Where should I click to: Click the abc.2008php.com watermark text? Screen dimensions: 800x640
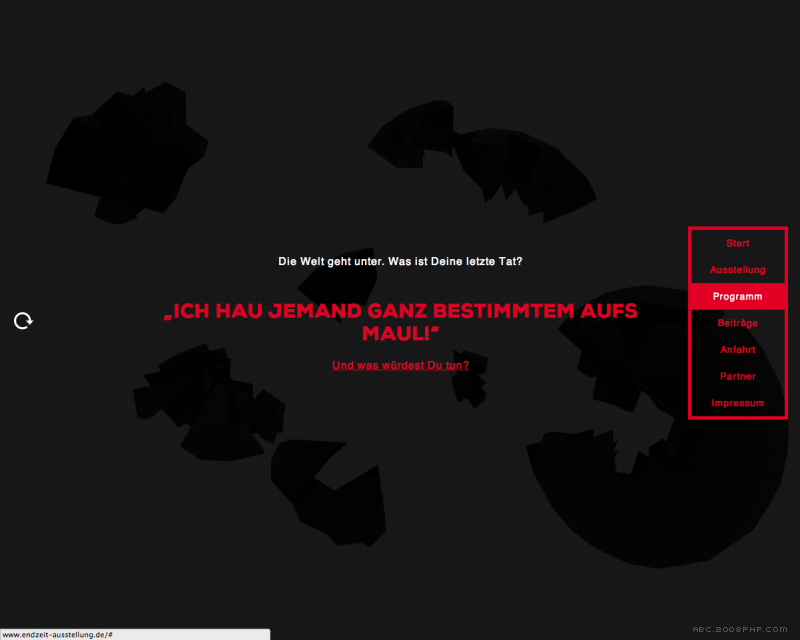coord(740,629)
